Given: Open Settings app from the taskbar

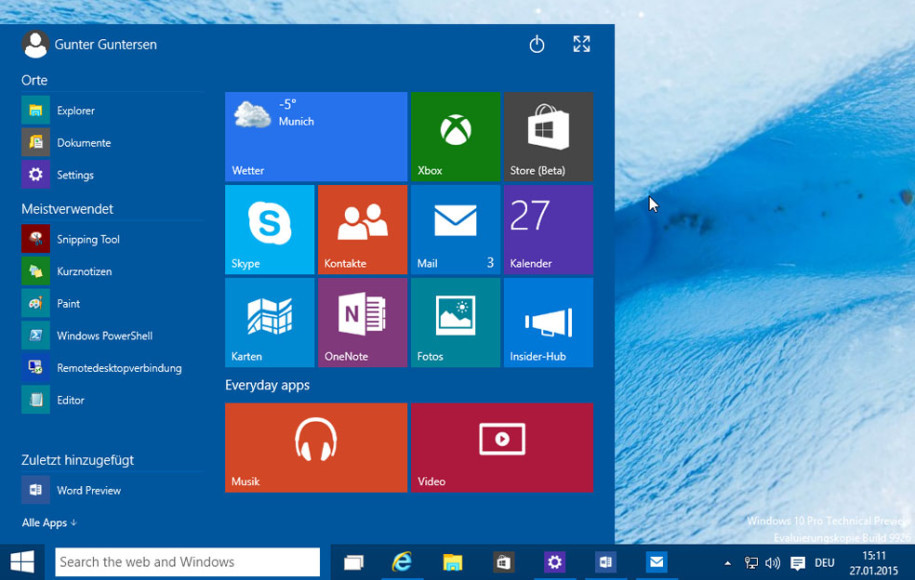Looking at the screenshot, I should [x=554, y=562].
